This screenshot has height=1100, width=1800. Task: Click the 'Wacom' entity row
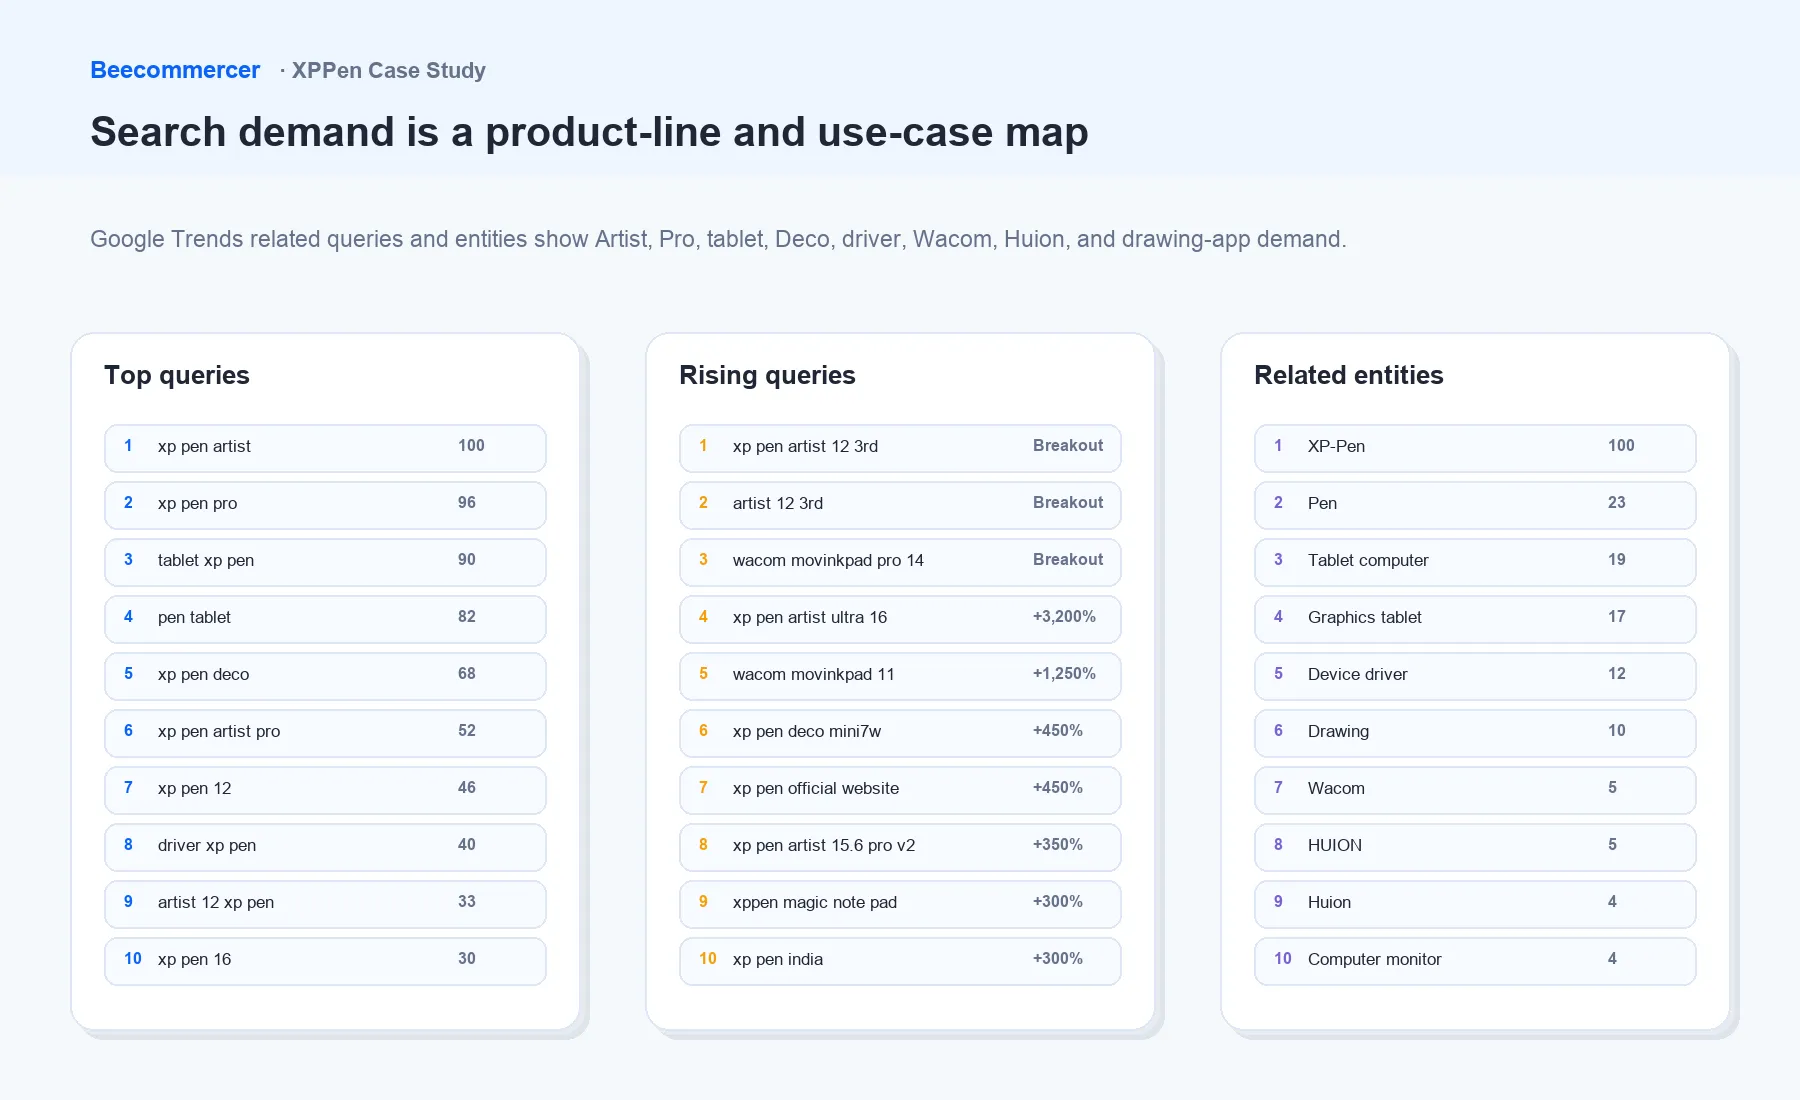(x=1475, y=790)
